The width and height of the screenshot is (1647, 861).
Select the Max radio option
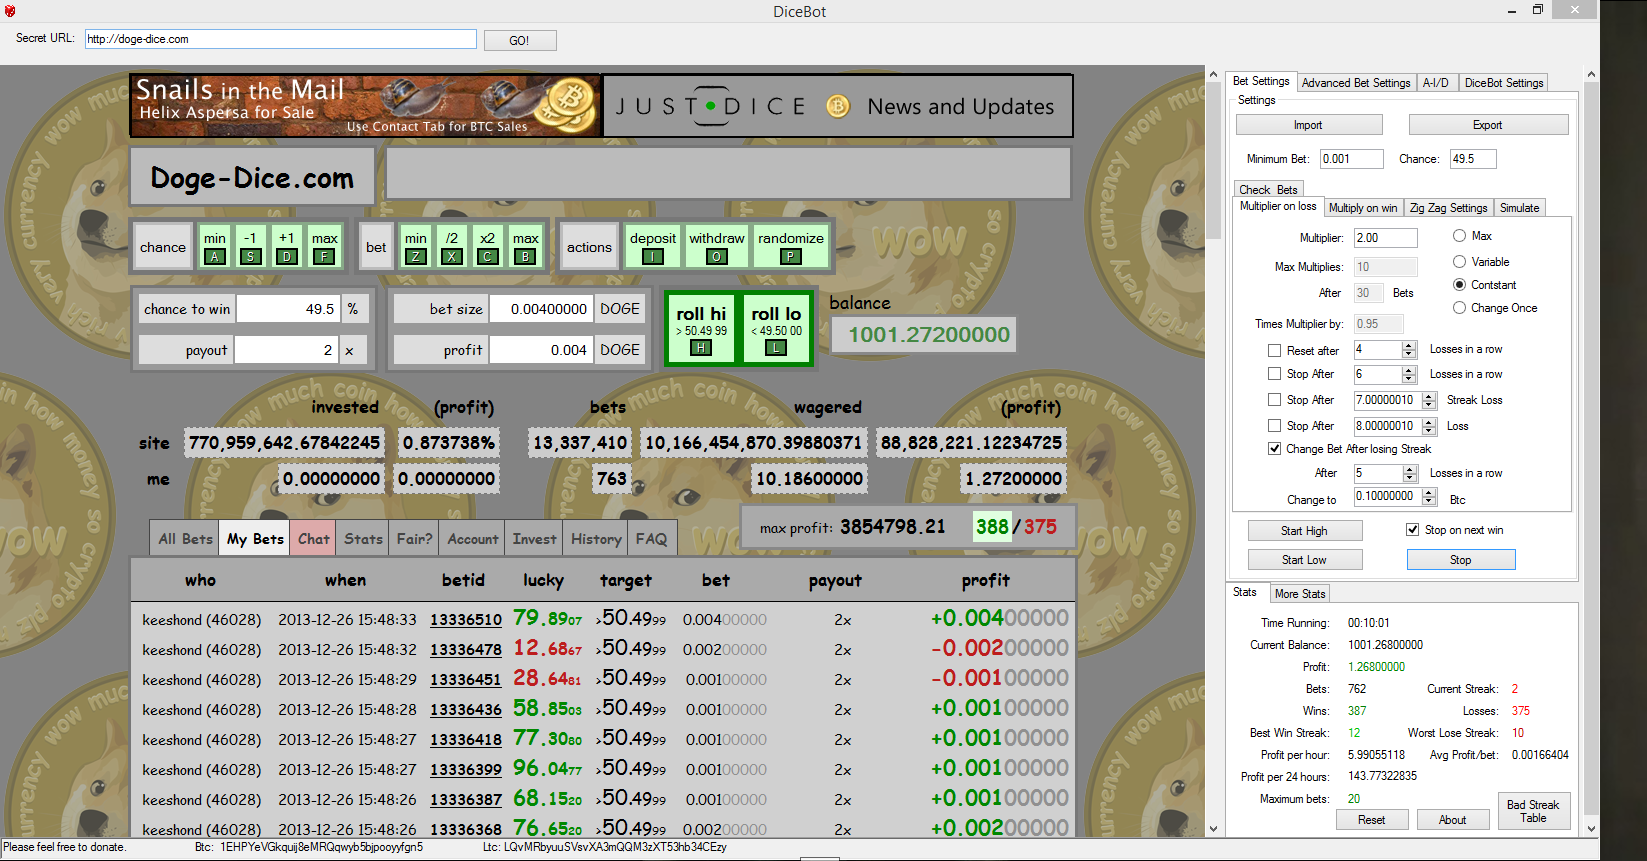(x=1459, y=236)
